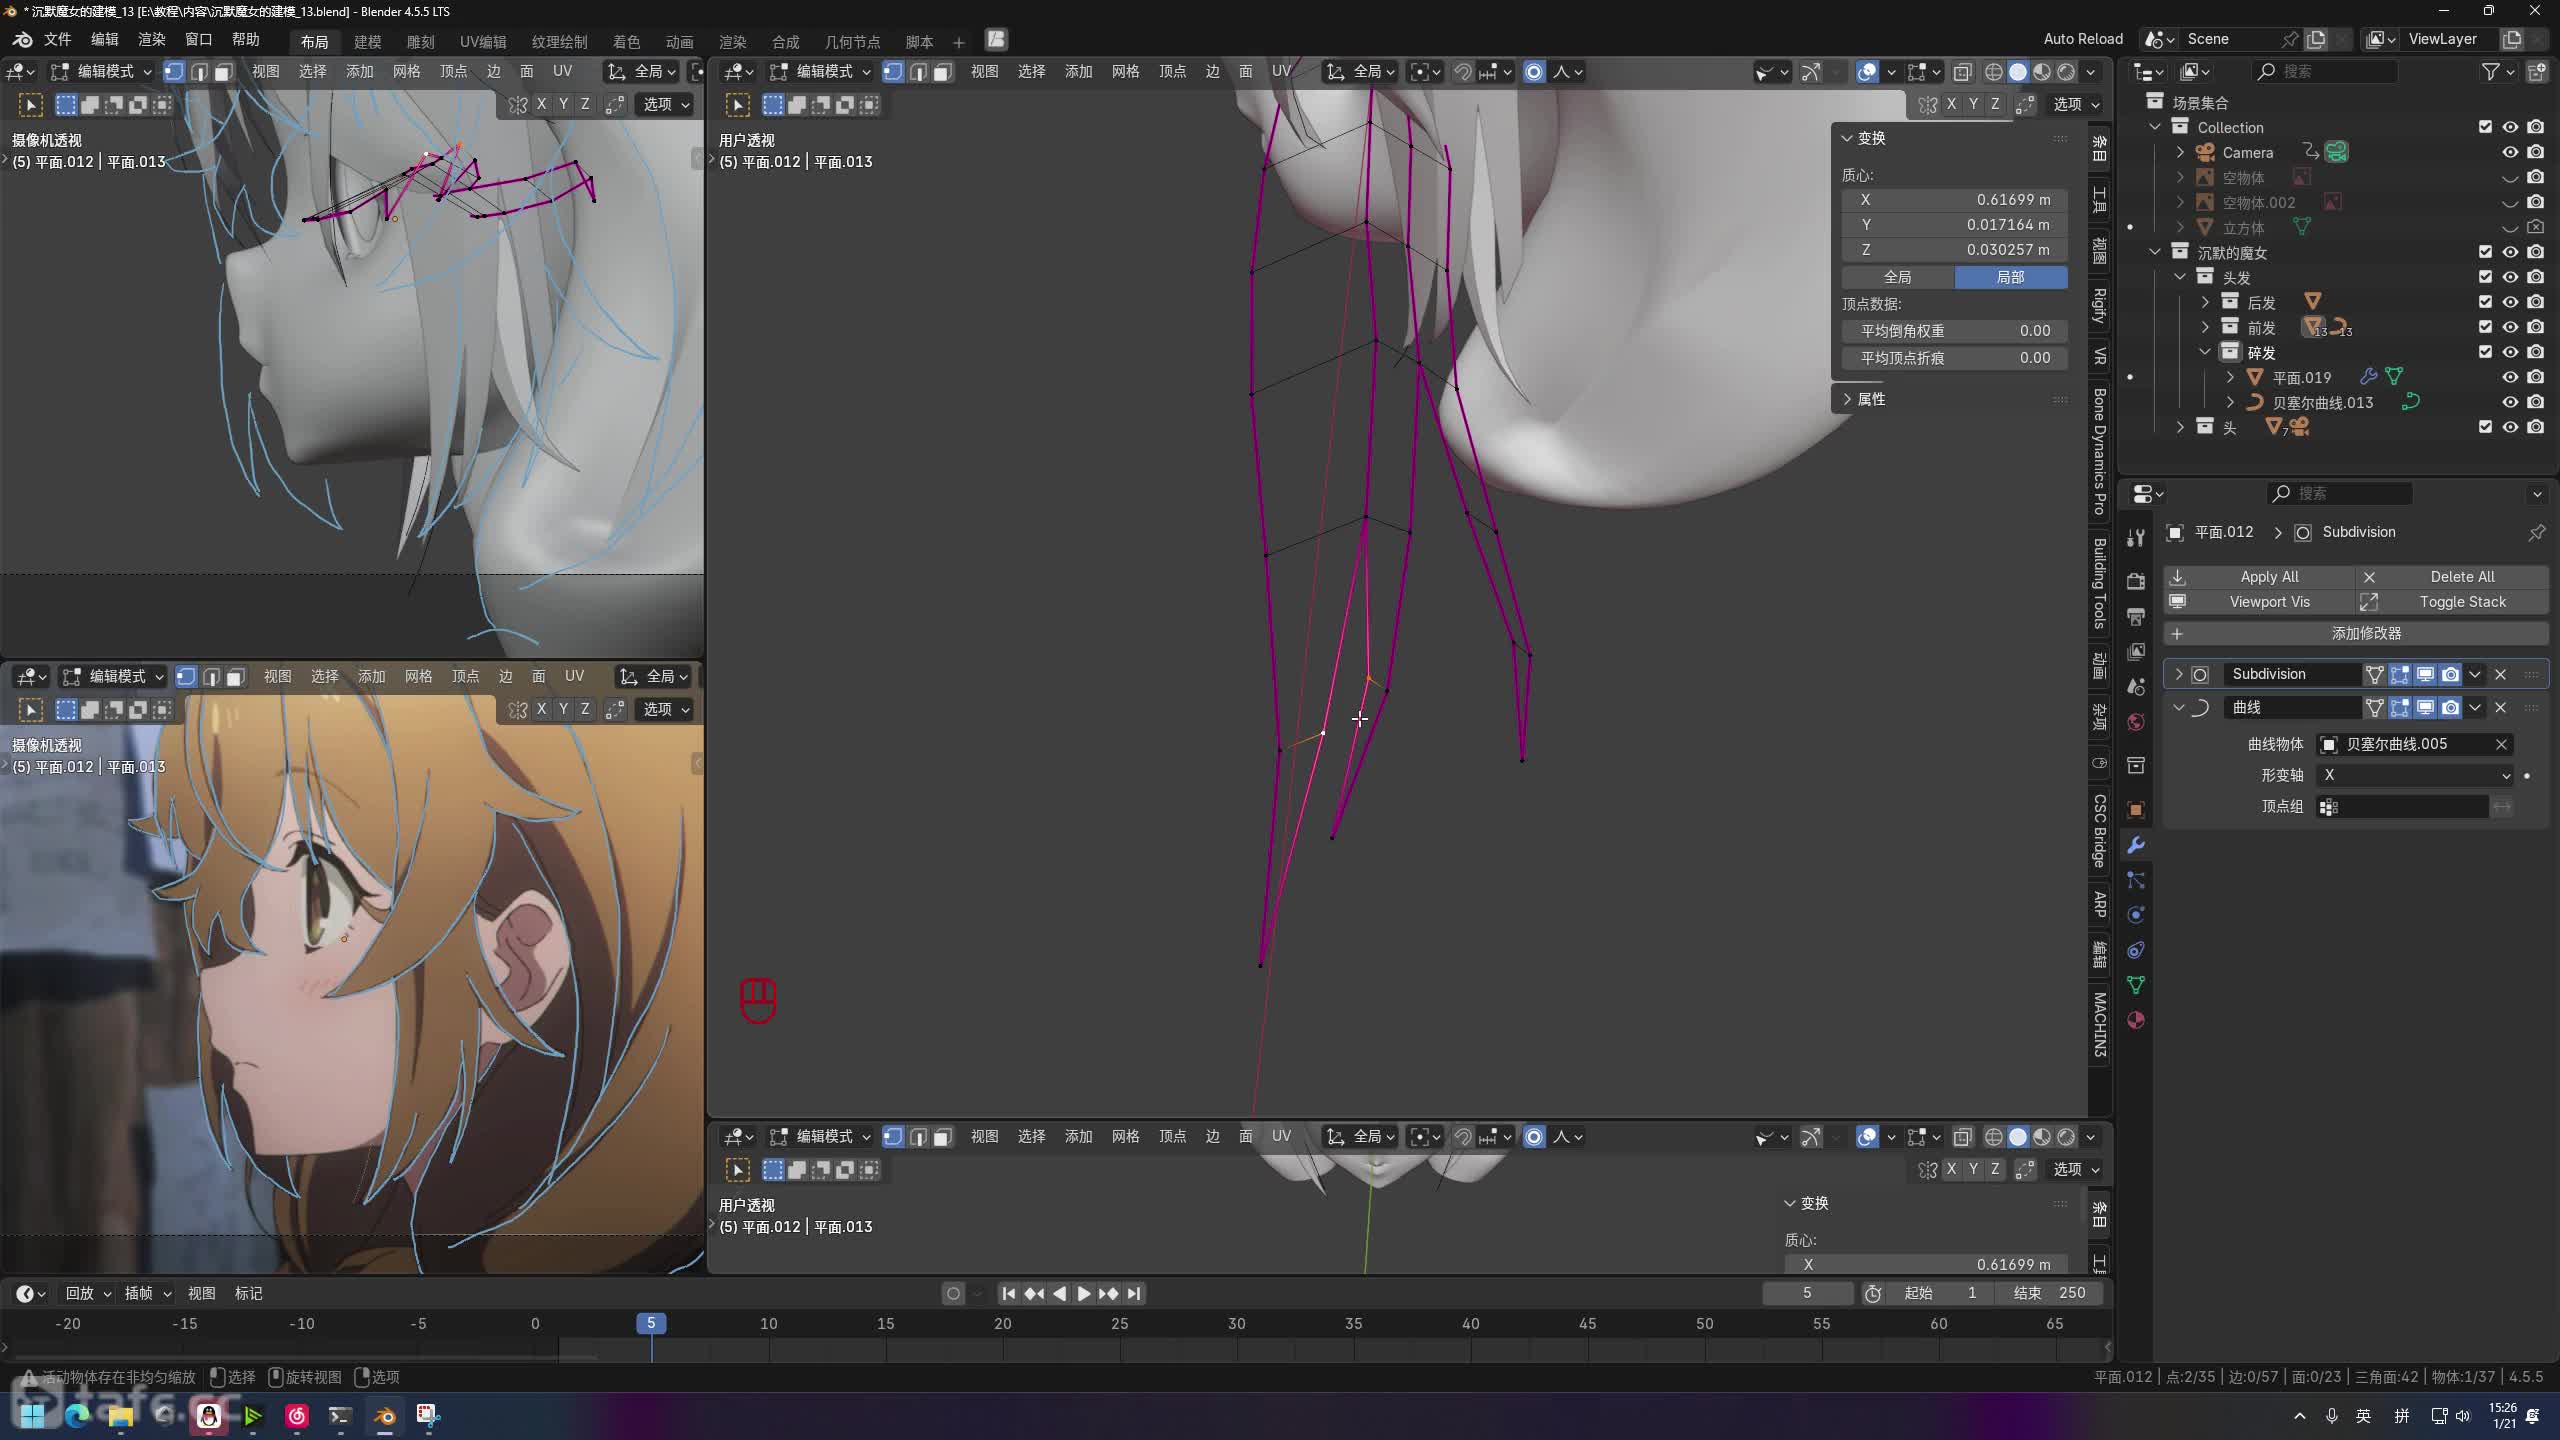Open the UV编辑 workspace tab
The image size is (2560, 1440).
(x=483, y=41)
